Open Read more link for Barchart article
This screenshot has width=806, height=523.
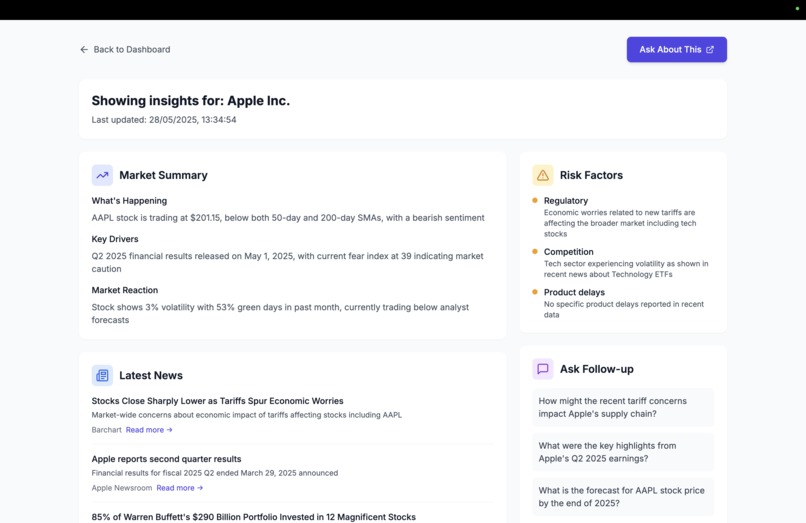pos(149,430)
